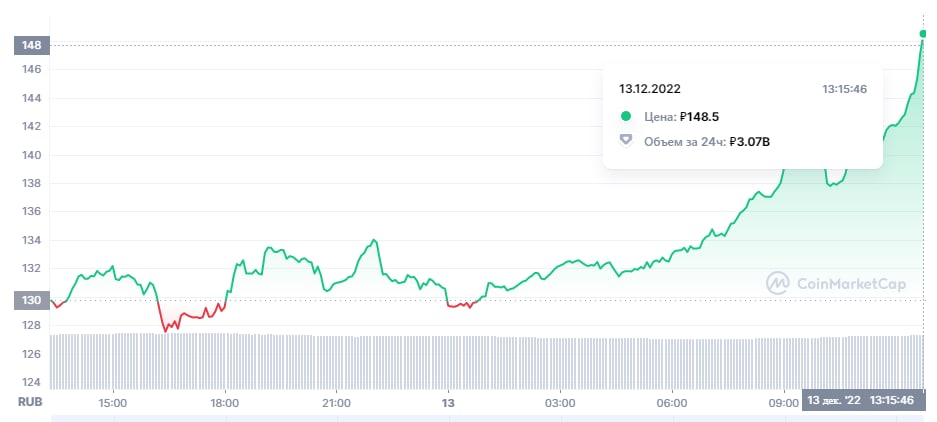Click the green endpoint dot on chart line

pos(923,34)
